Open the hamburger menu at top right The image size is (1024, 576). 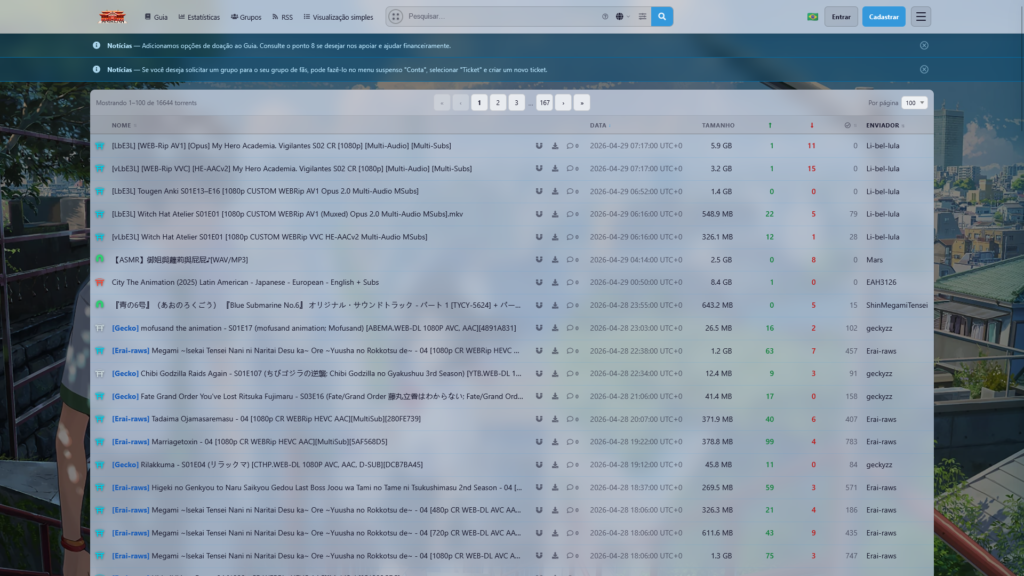click(x=920, y=17)
